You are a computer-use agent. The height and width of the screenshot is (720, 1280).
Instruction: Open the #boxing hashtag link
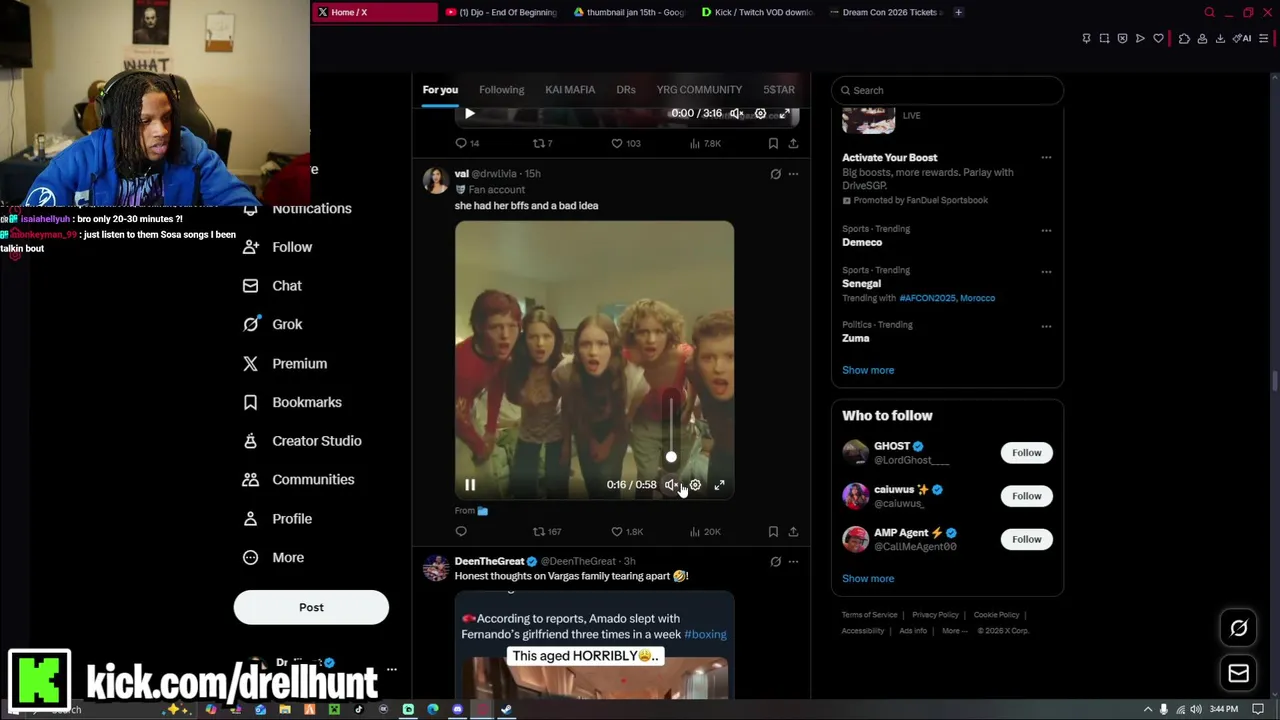(705, 634)
